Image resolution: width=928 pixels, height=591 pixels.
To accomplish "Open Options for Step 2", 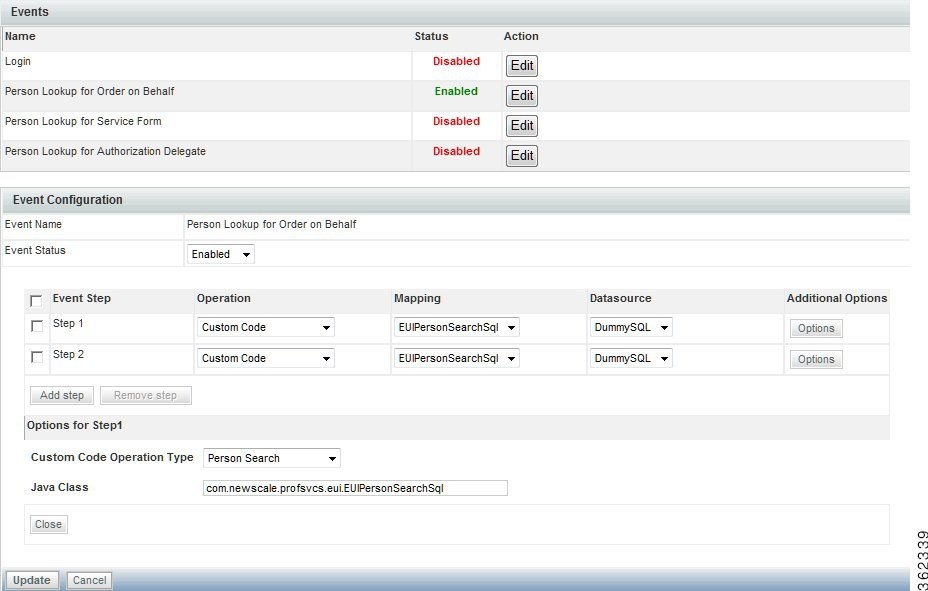I will pyautogui.click(x=815, y=358).
